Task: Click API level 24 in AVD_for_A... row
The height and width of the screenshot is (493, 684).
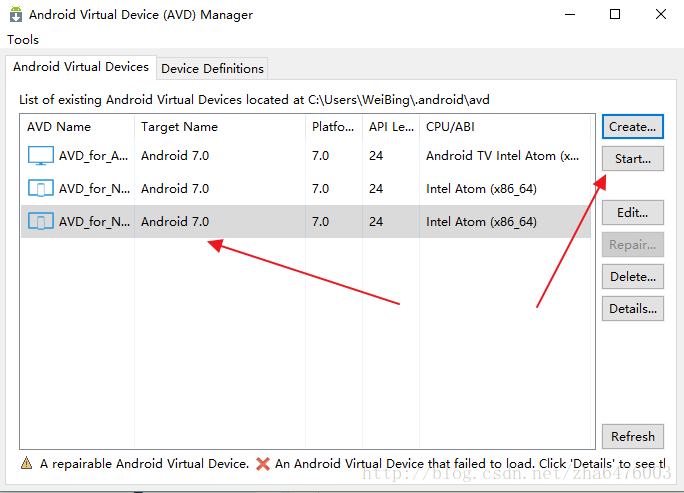Action: coord(376,156)
